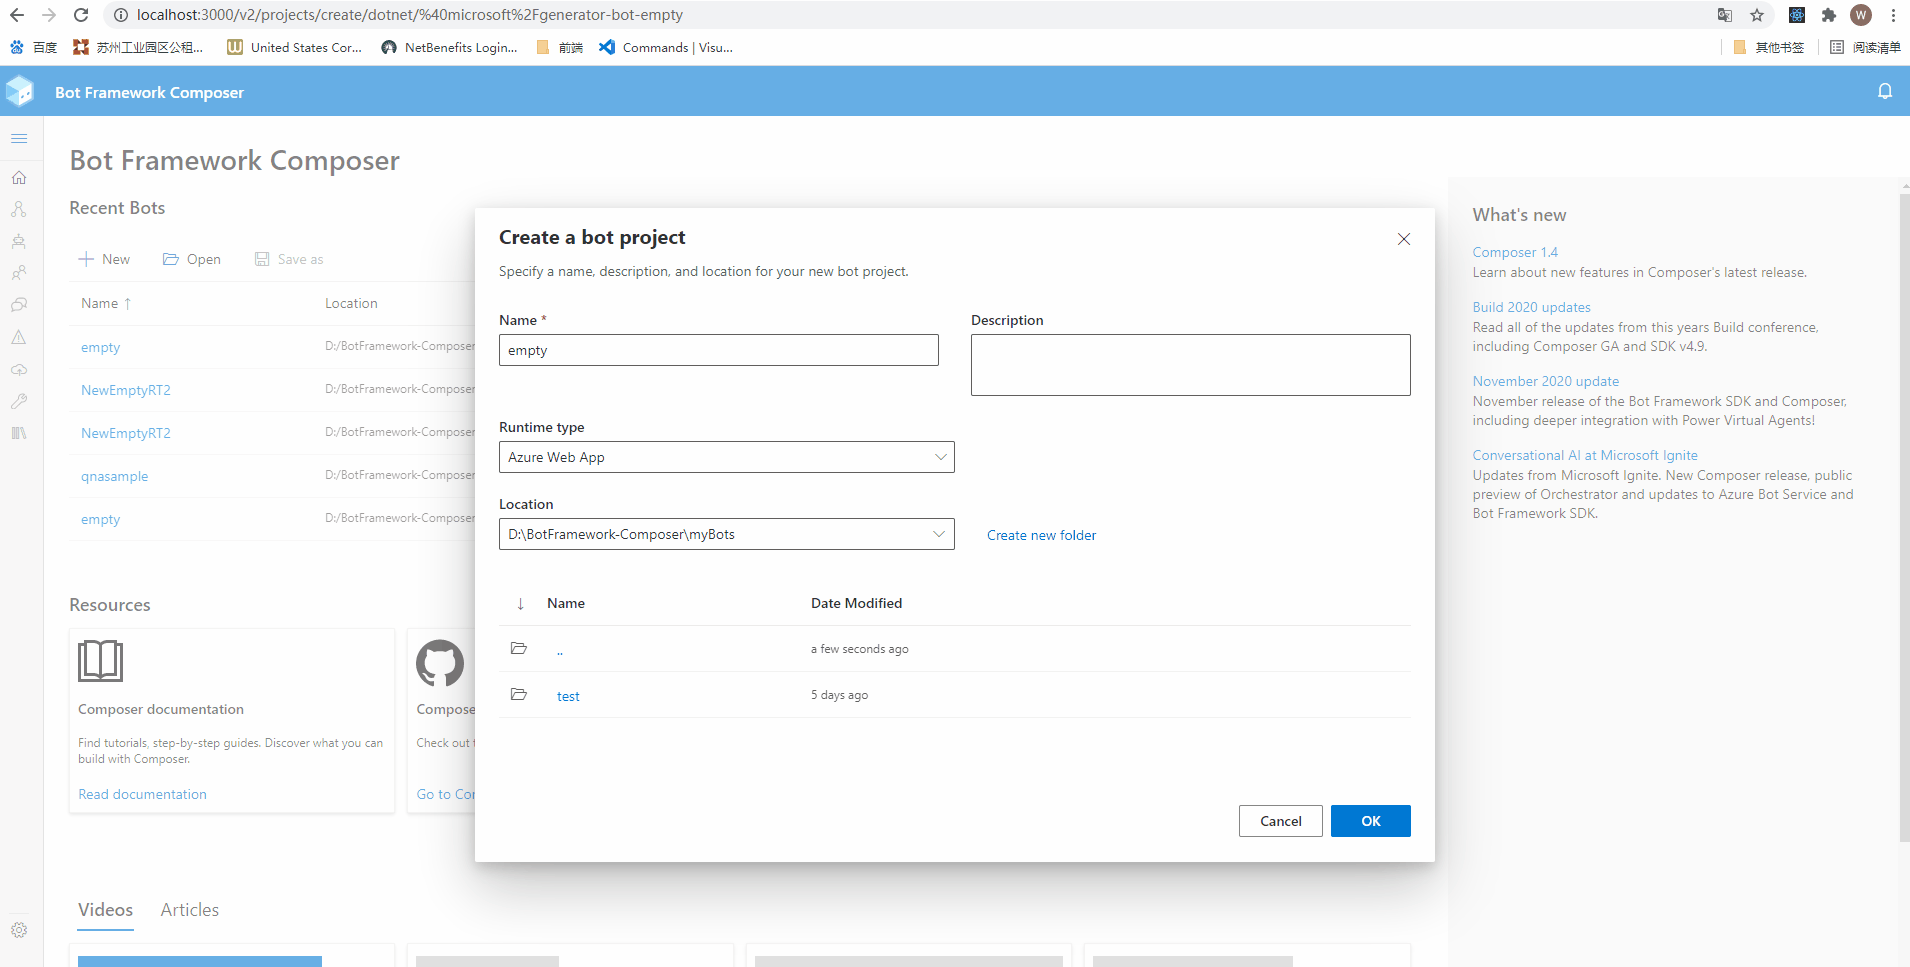The image size is (1910, 967).
Task: Open Package library books sidebar icon
Action: coord(19,433)
